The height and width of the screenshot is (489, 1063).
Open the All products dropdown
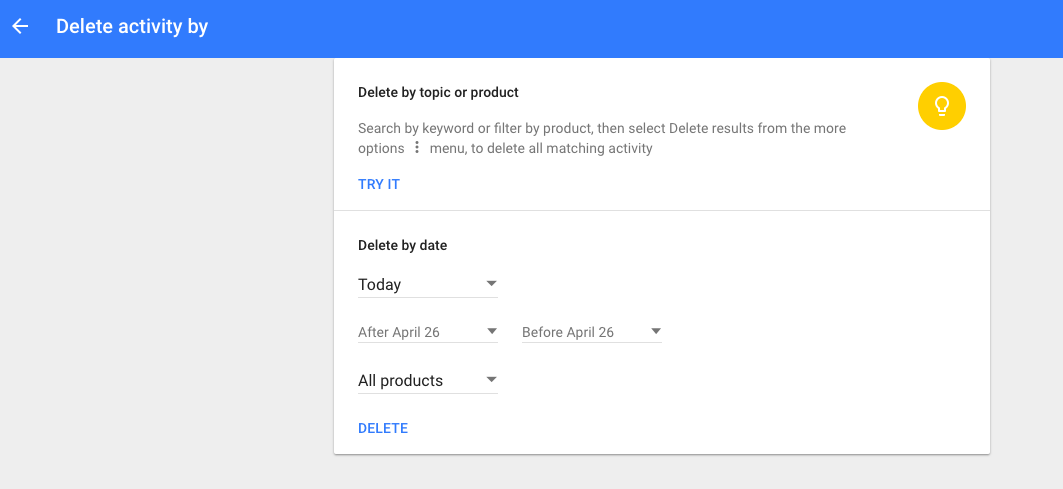tap(428, 380)
